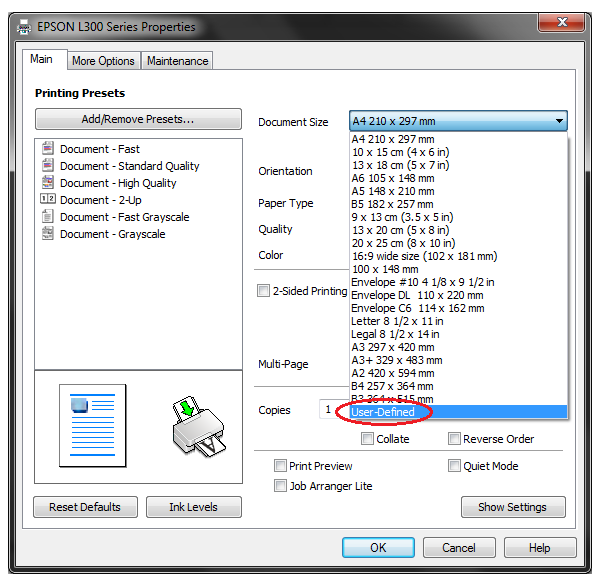Click the page layout preview thumbnail
This screenshot has width=602, height=584.
click(93, 425)
